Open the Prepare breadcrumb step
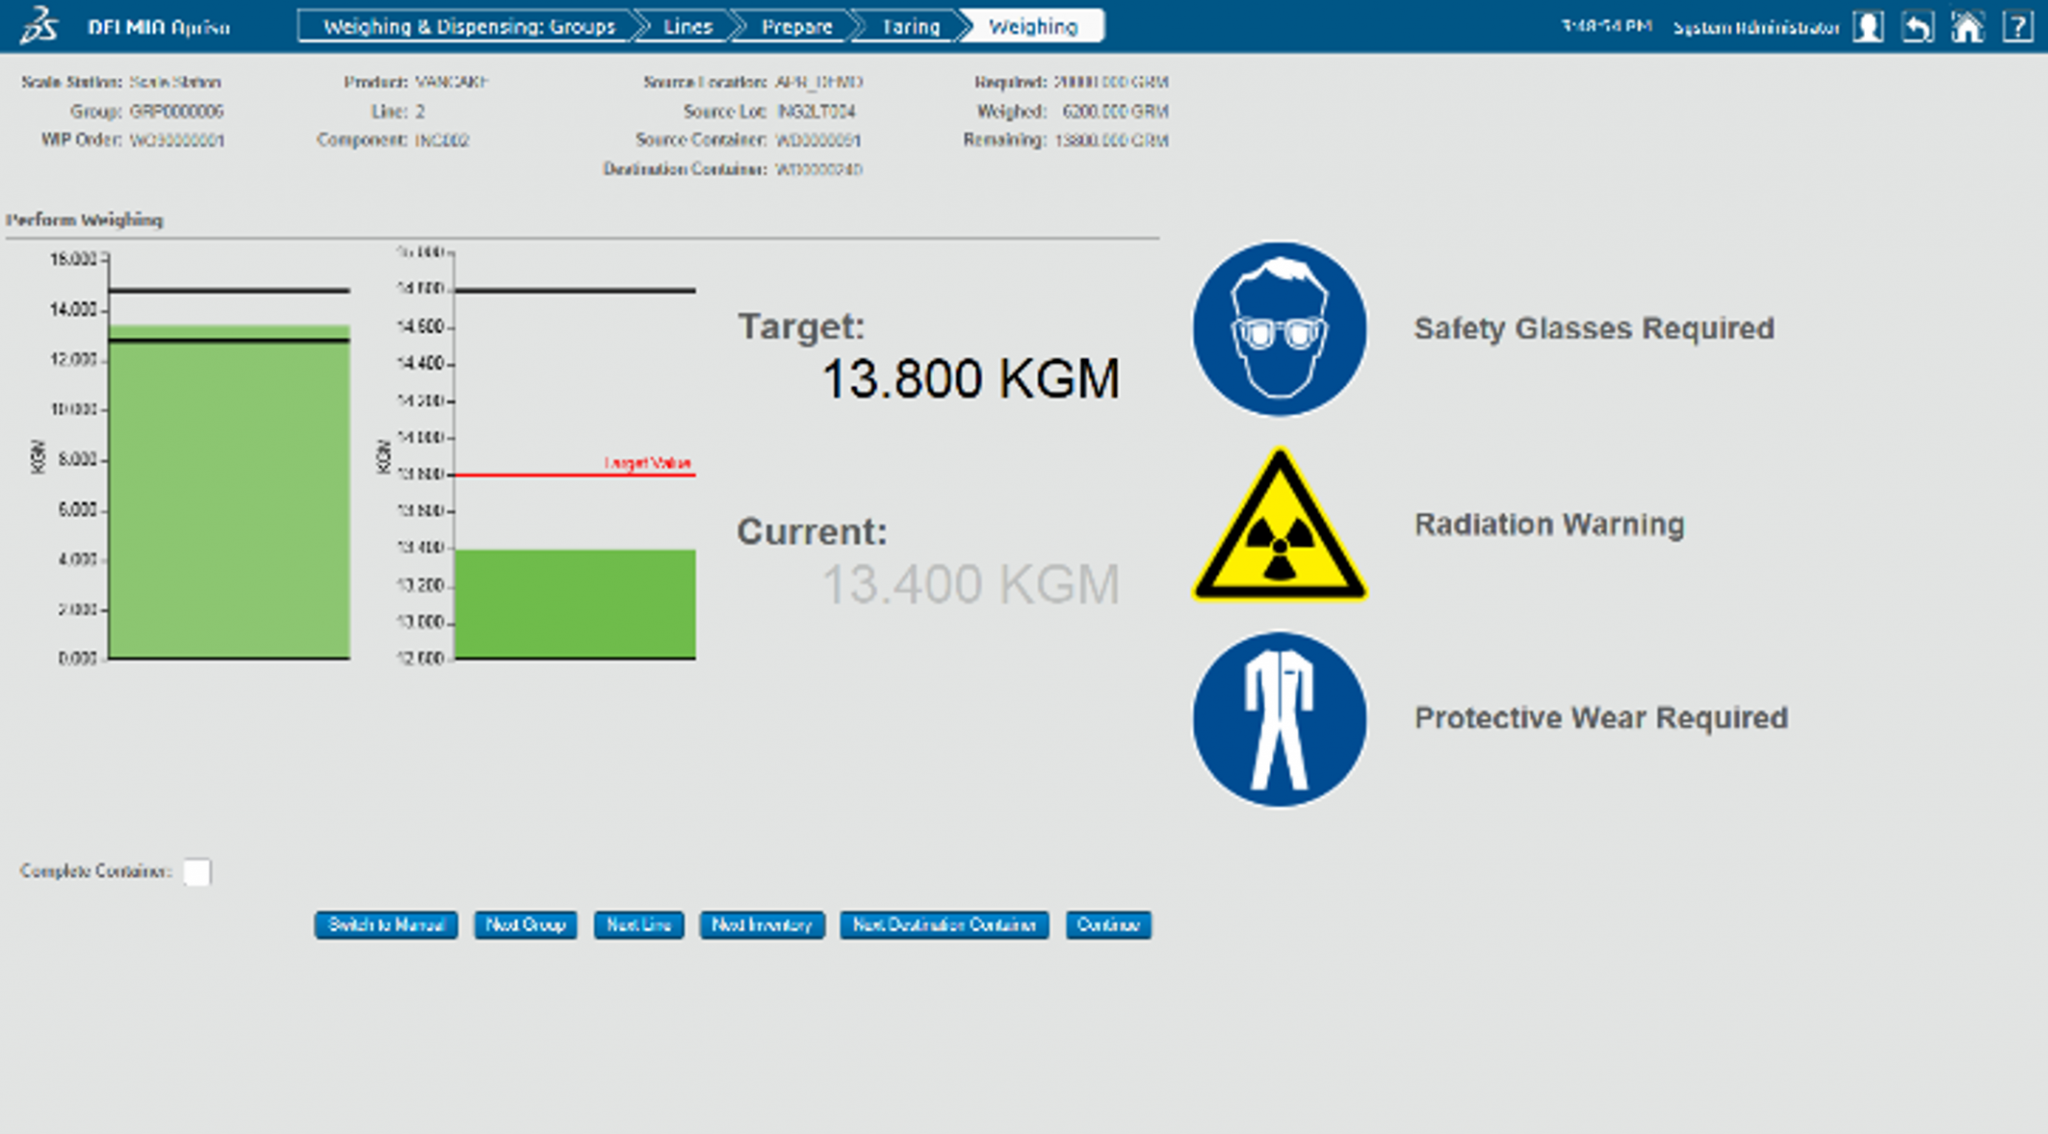 click(x=796, y=27)
